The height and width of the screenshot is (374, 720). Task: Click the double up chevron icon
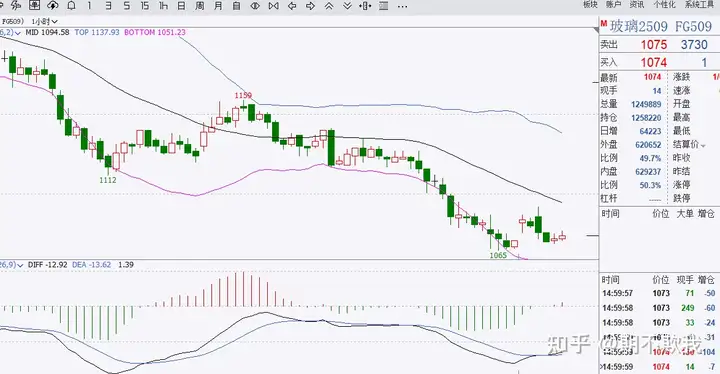(x=329, y=6)
